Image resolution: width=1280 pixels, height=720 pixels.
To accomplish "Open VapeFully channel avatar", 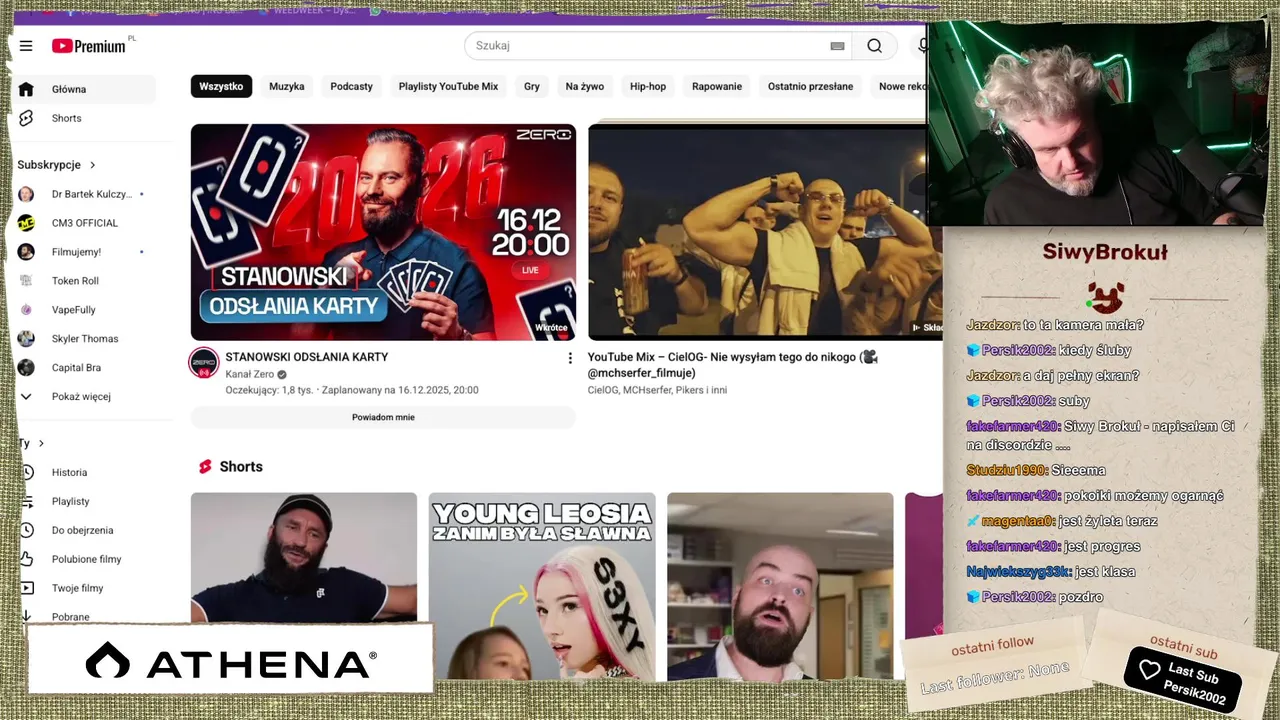I will [x=26, y=310].
